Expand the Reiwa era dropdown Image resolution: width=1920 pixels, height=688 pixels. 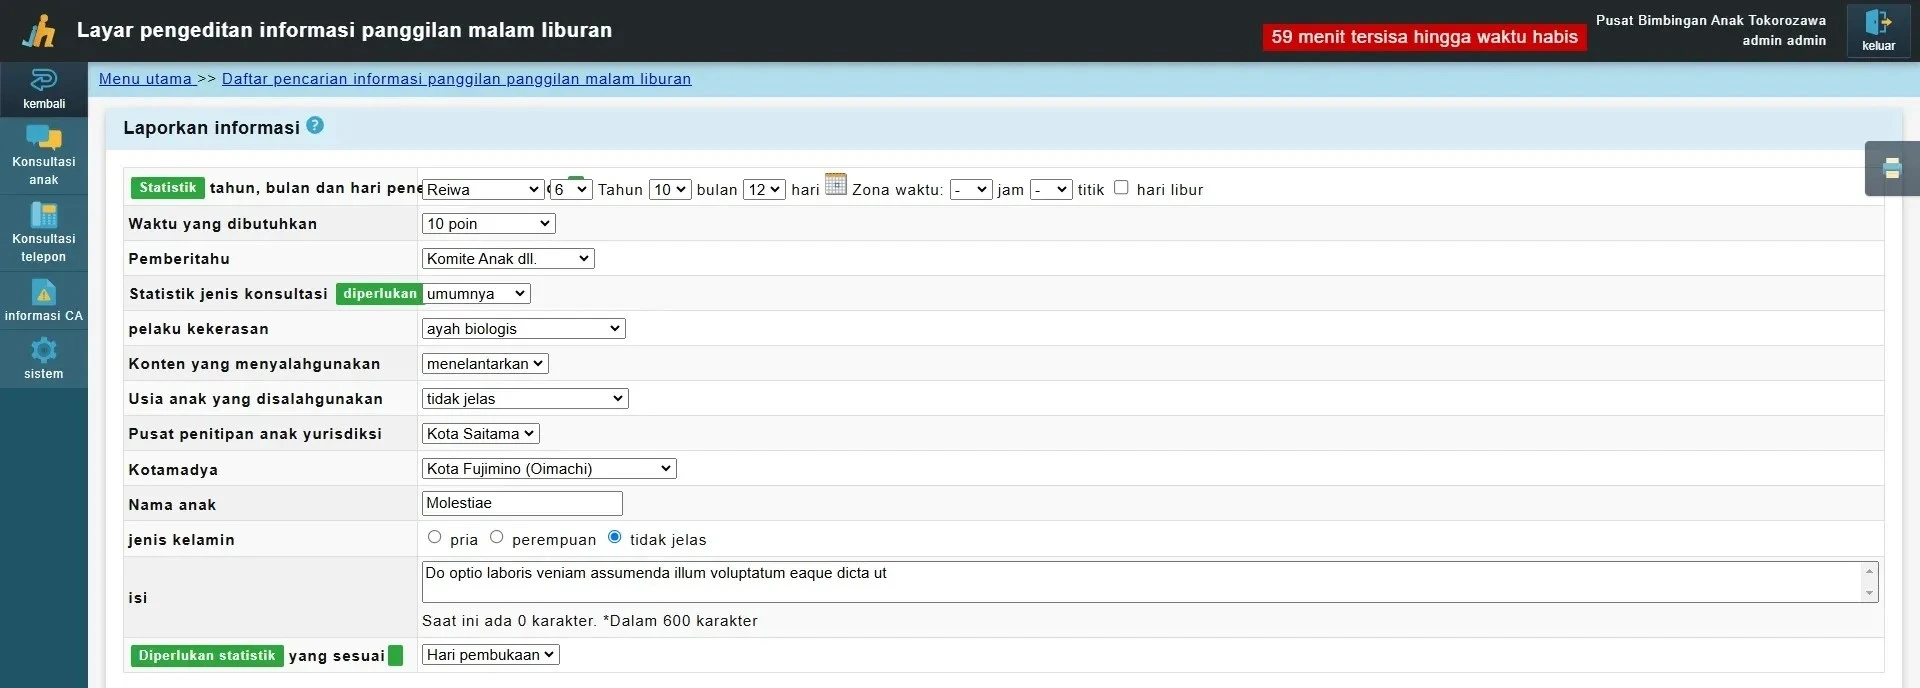(x=483, y=190)
